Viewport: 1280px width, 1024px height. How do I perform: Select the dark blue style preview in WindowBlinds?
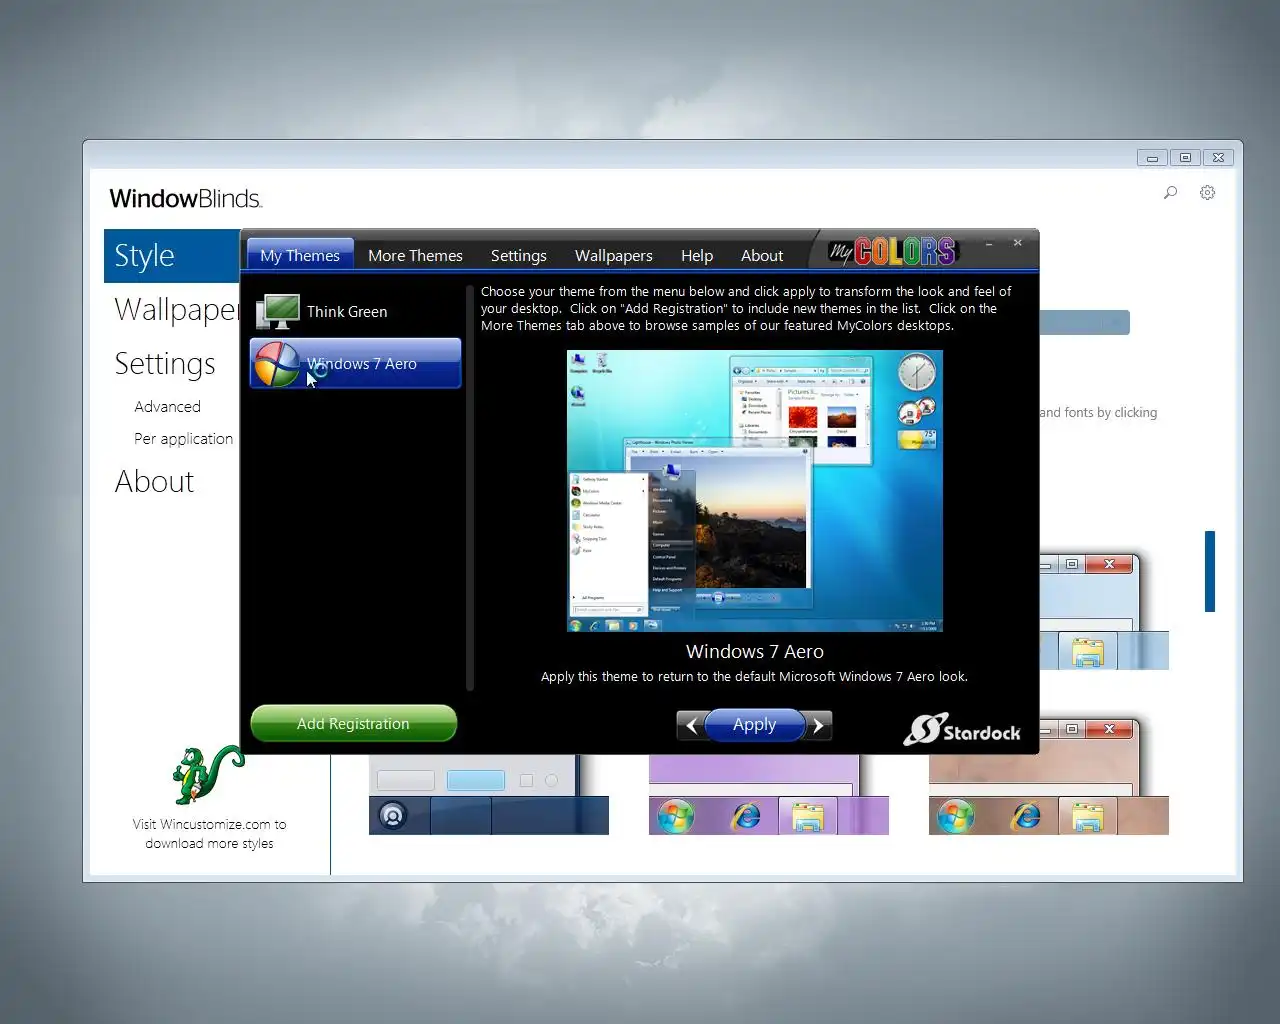tap(489, 795)
